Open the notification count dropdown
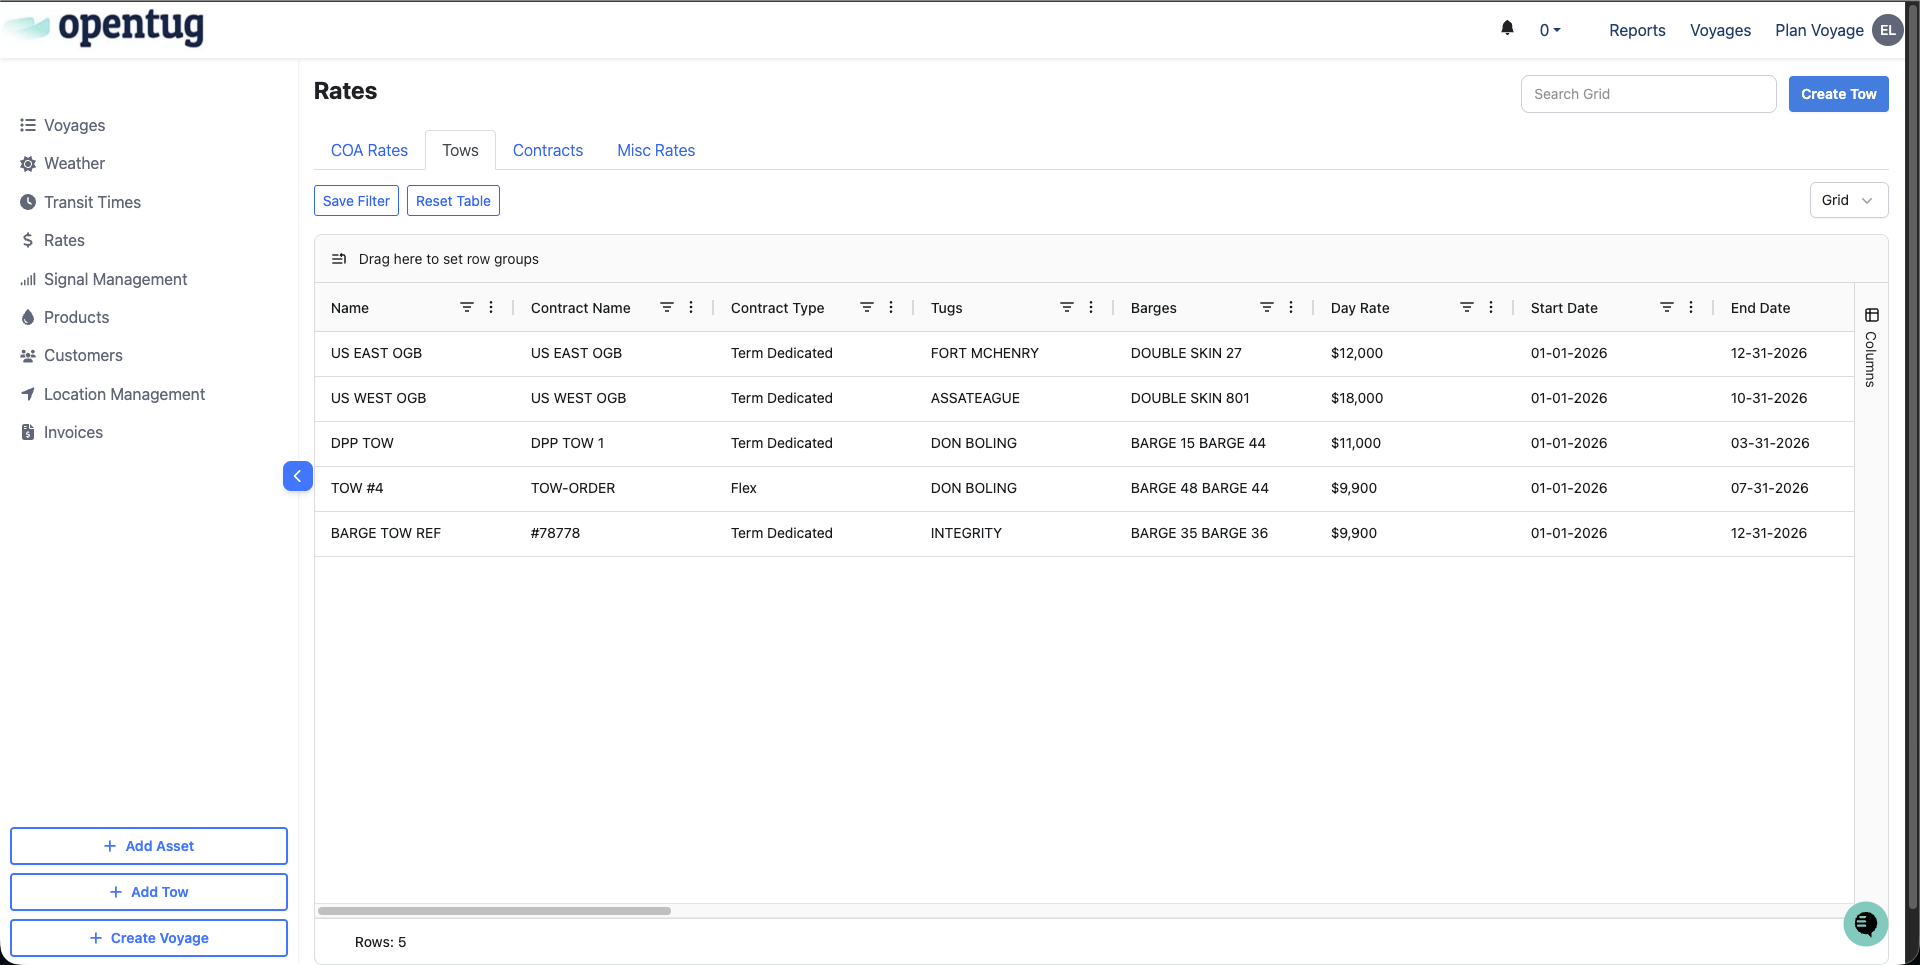 [x=1549, y=31]
